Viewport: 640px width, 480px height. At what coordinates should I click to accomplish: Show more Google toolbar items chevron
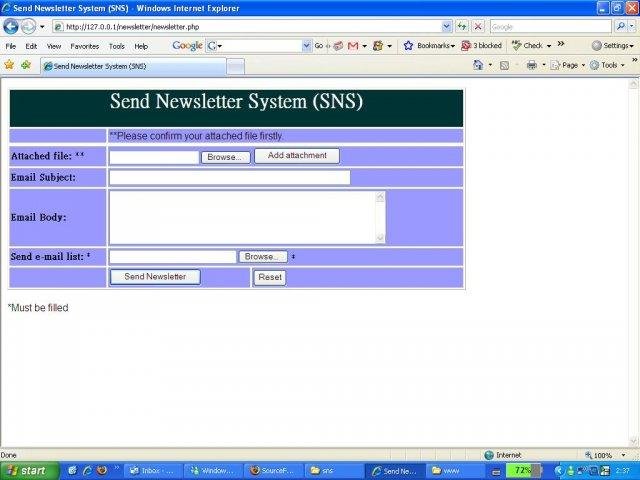tap(561, 44)
